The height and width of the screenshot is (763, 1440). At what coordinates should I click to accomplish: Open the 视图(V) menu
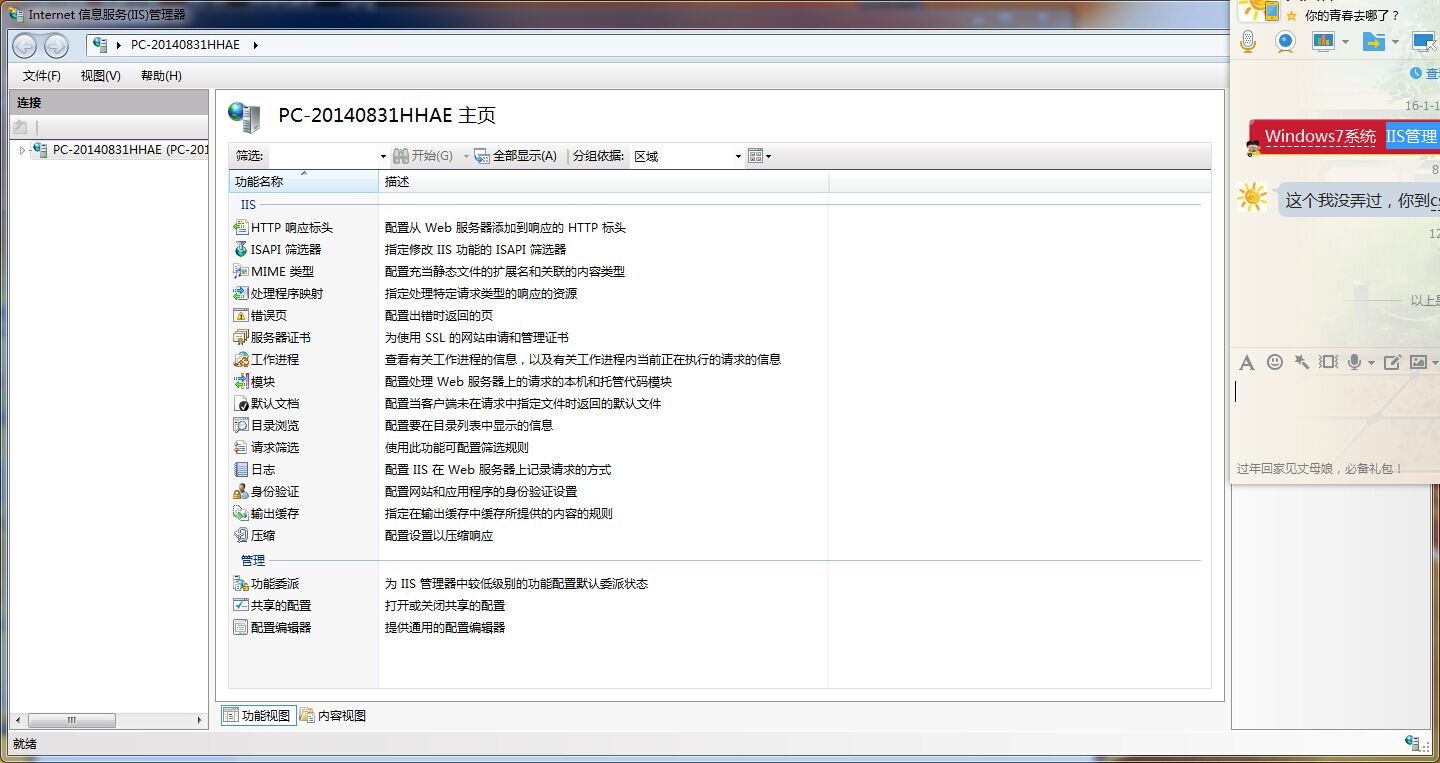[x=101, y=76]
